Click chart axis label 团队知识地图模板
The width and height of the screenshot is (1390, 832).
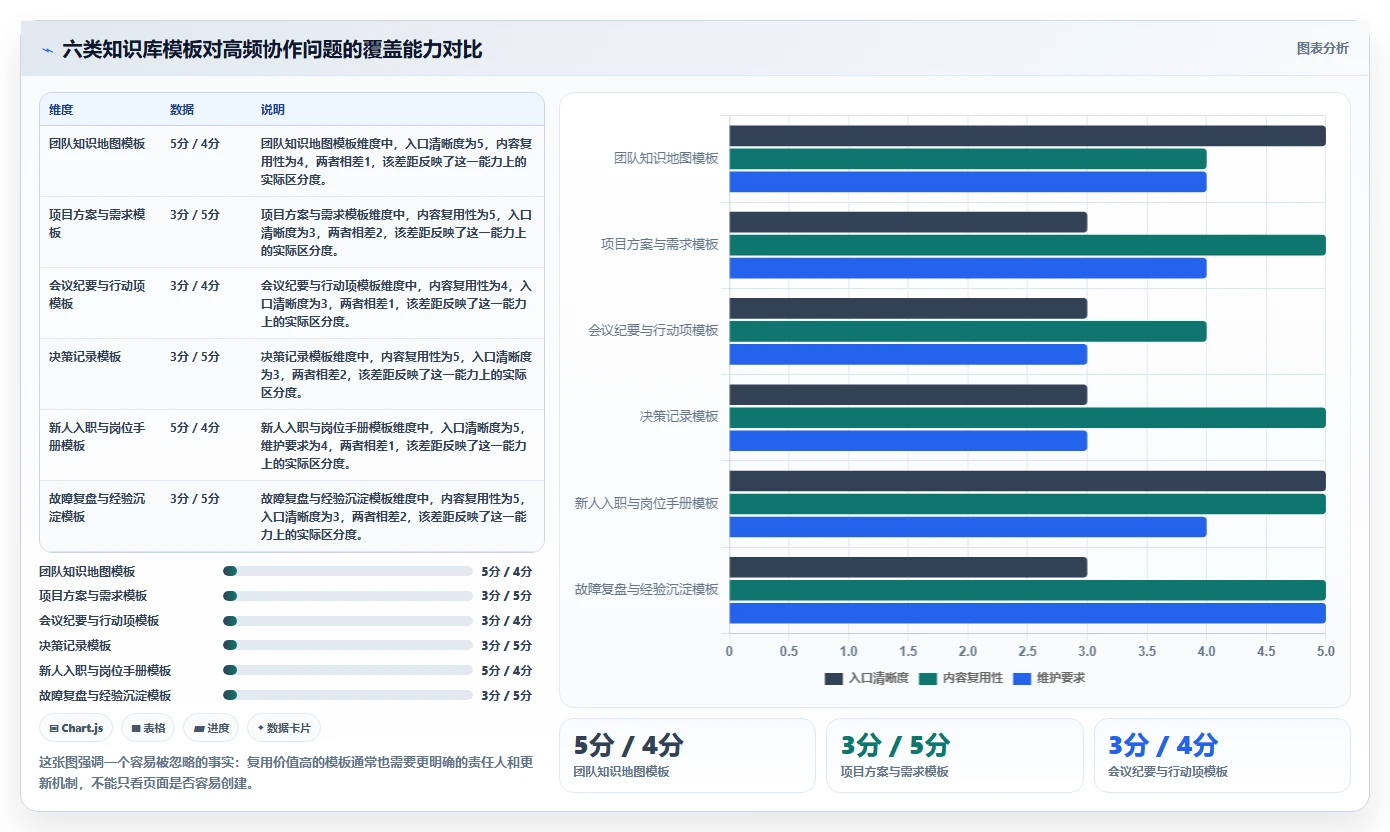(666, 159)
